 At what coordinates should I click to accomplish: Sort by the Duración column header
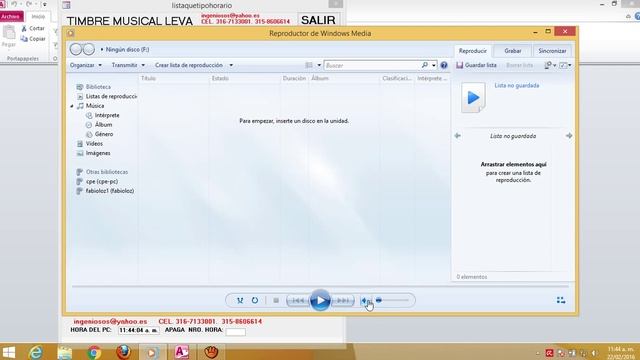[295, 78]
